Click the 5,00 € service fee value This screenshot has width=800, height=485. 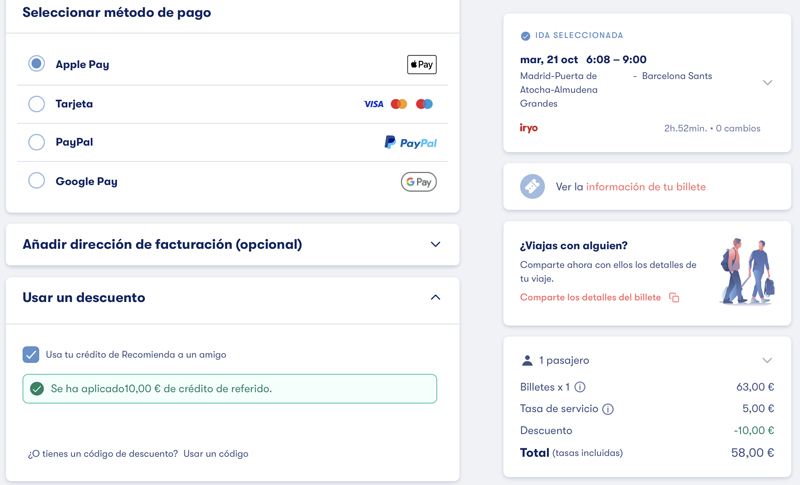click(758, 409)
